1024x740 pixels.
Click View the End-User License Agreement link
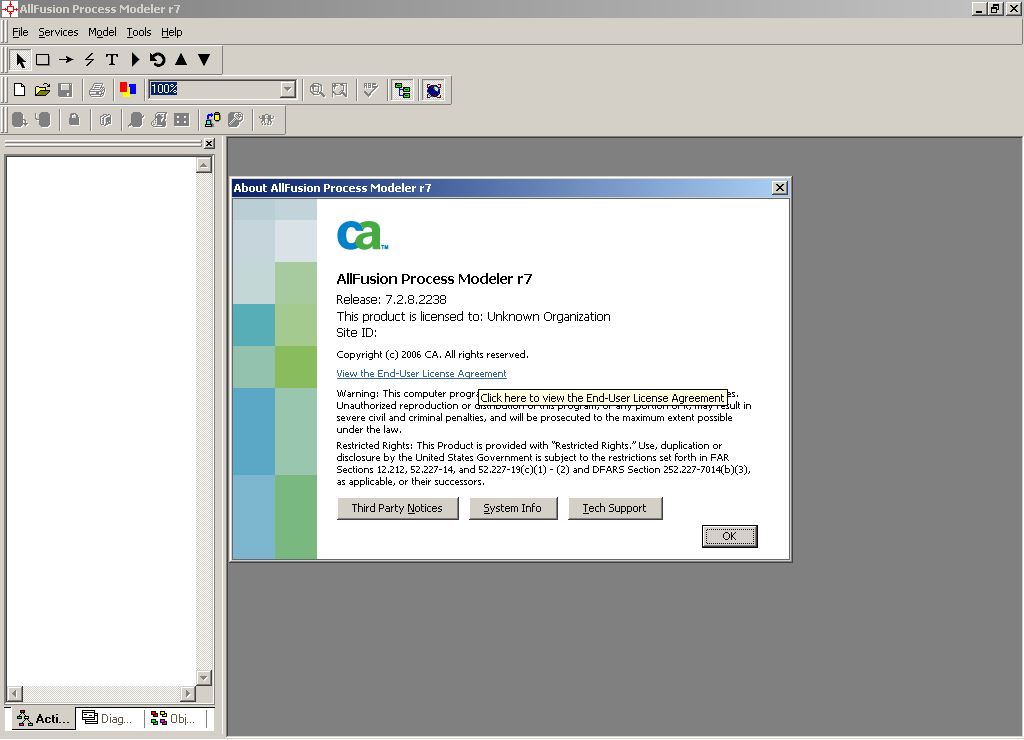pyautogui.click(x=421, y=374)
